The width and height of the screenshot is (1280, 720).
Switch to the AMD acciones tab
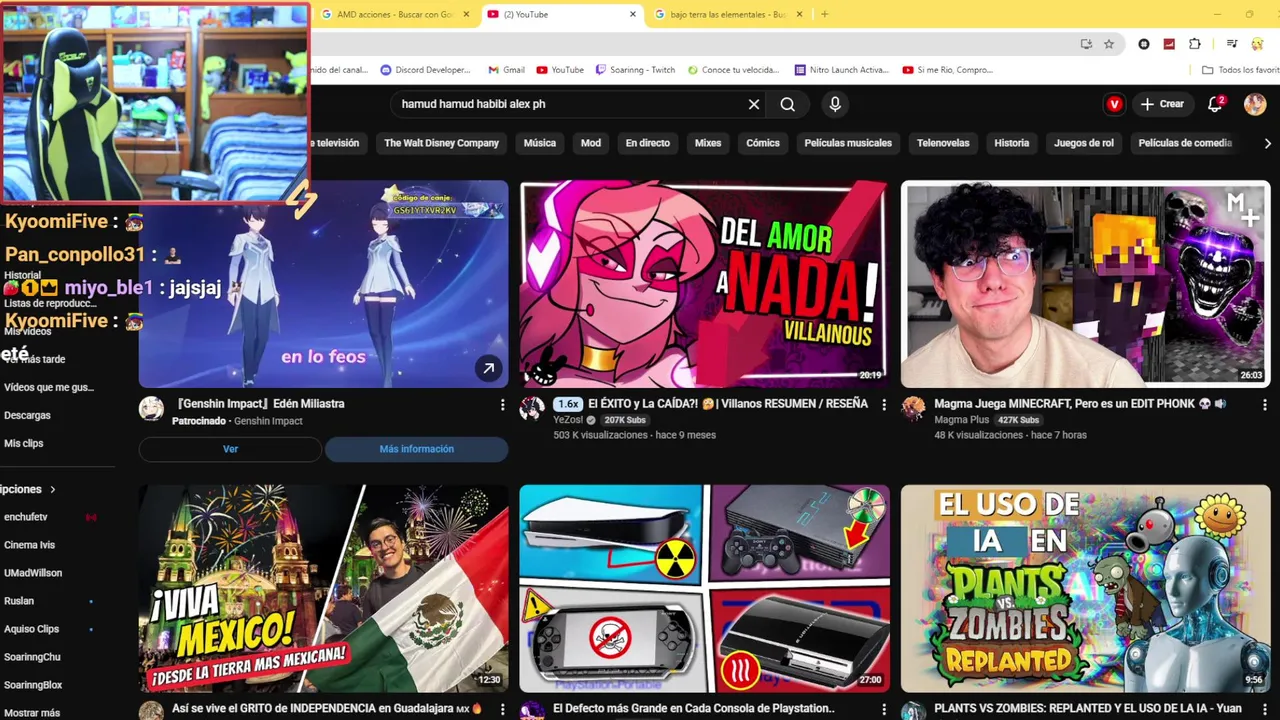click(x=395, y=14)
